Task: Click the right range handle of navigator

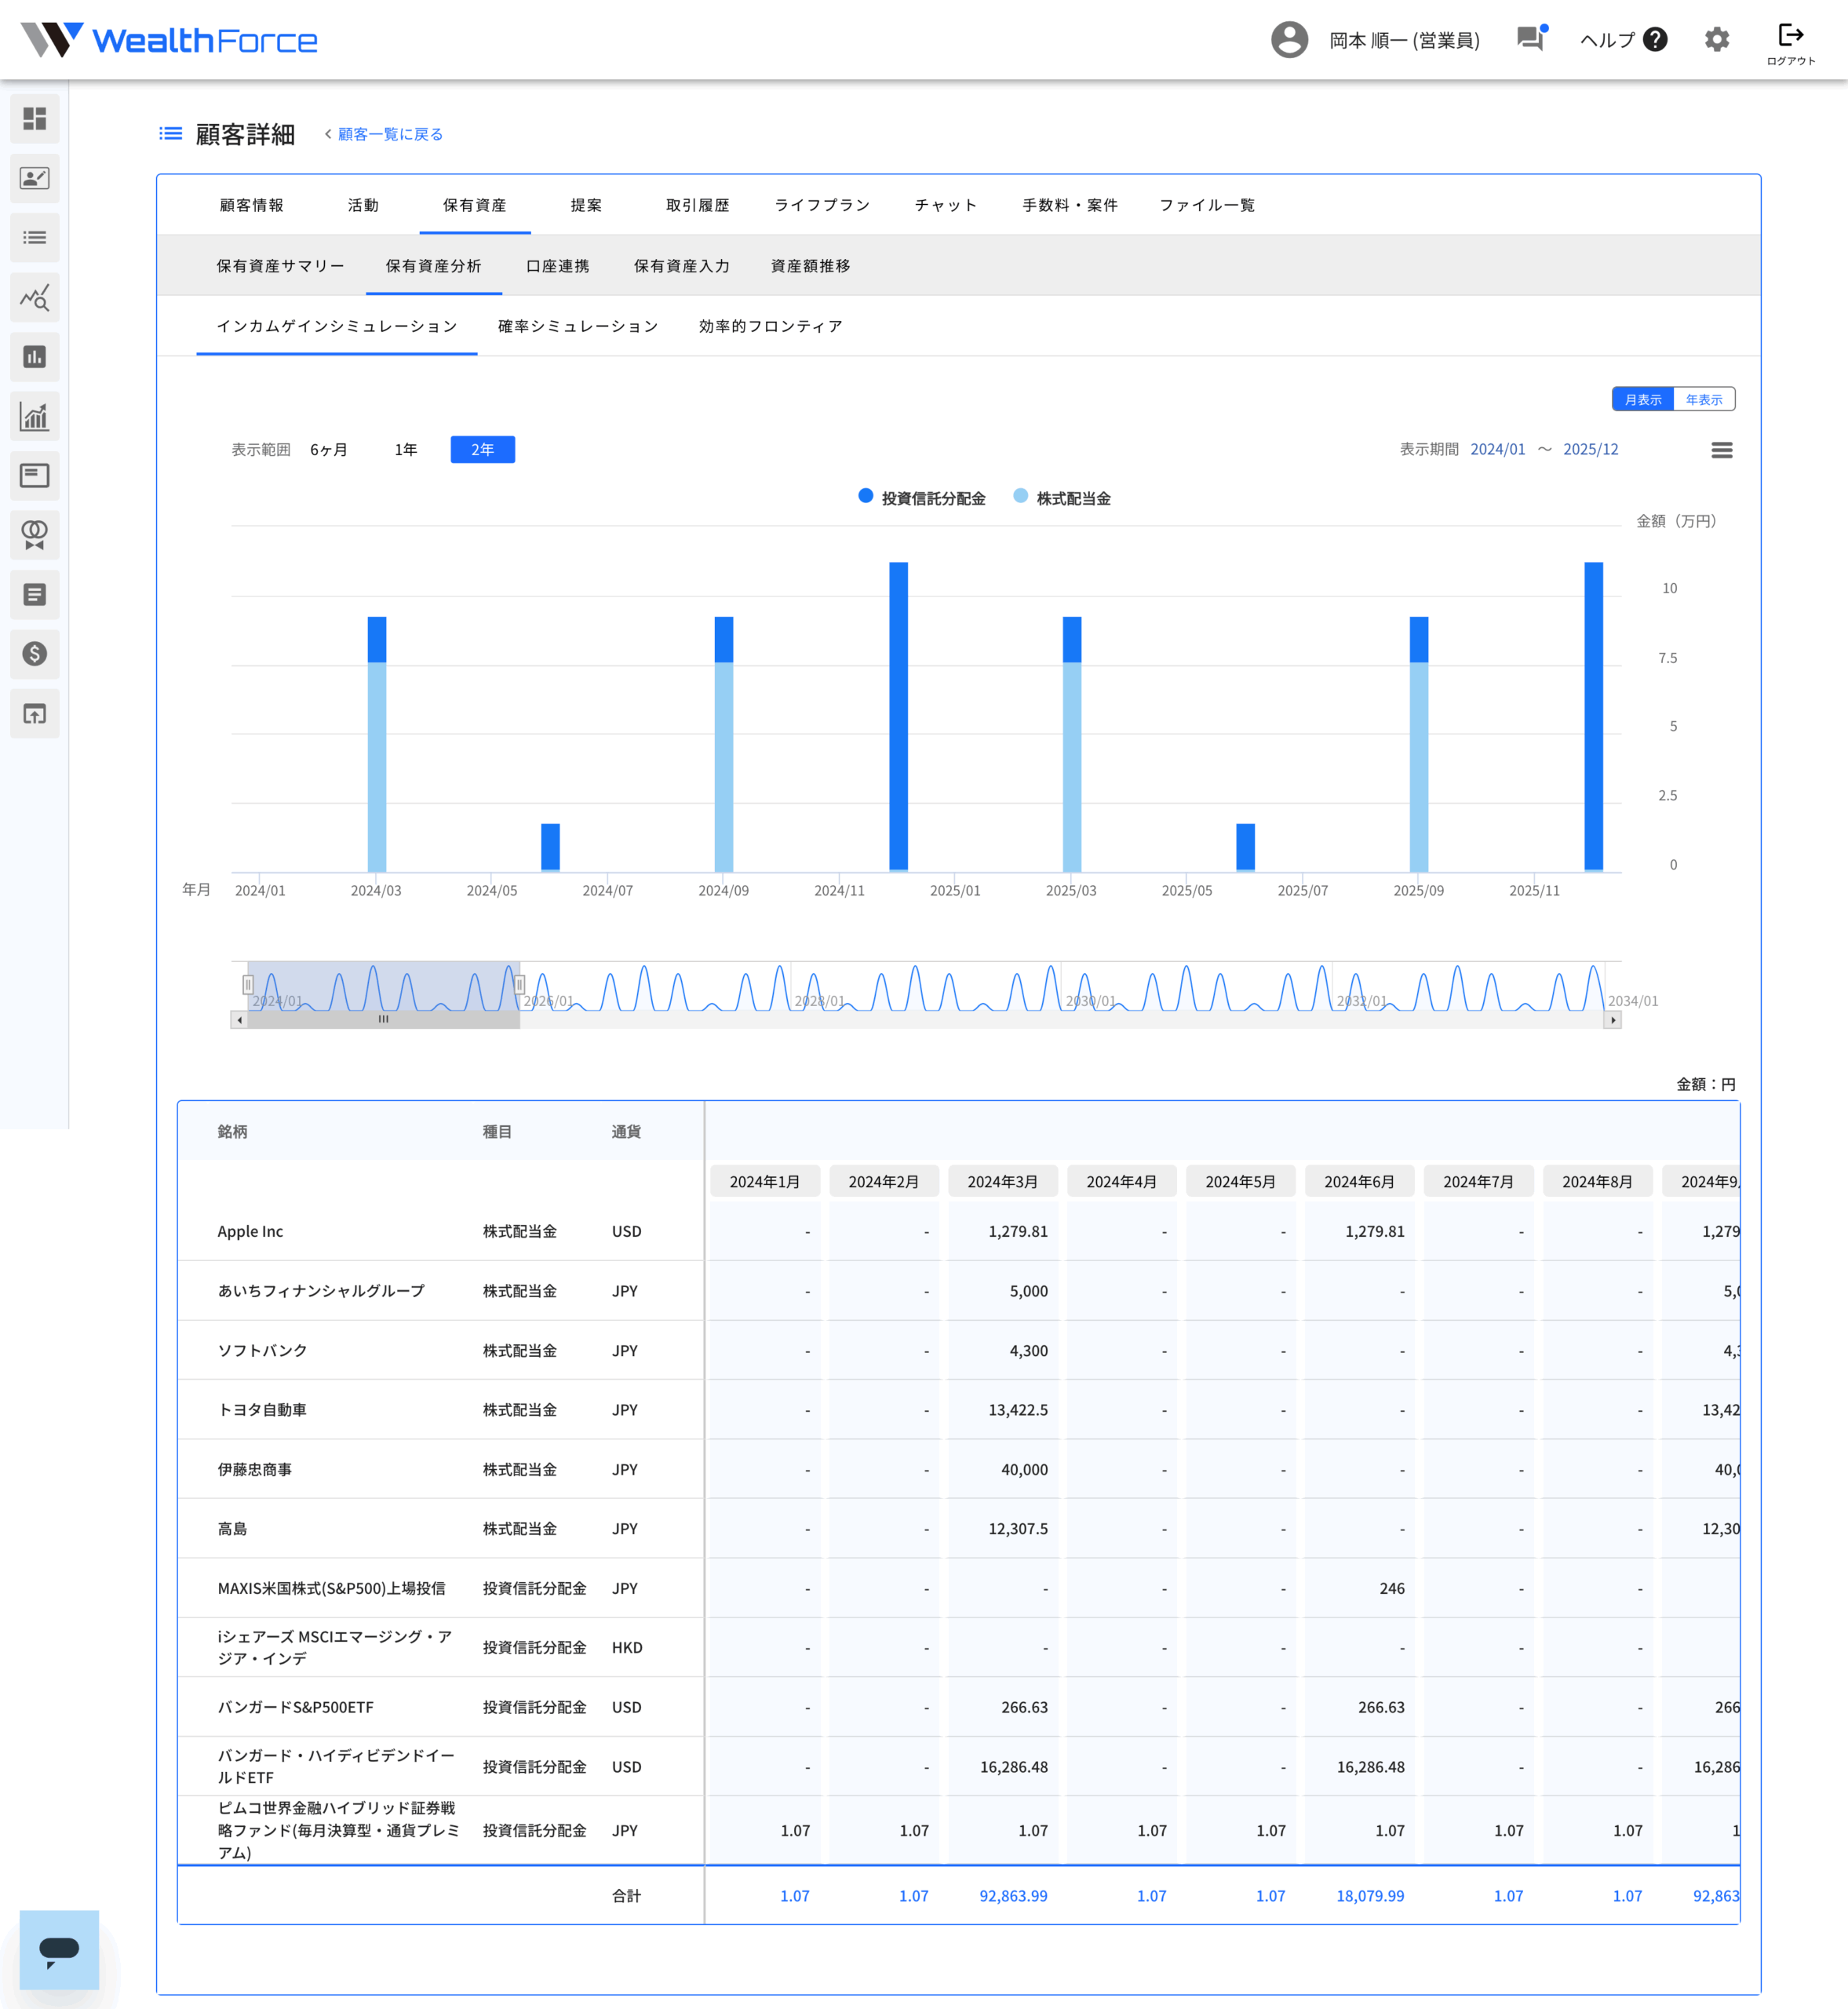Action: tap(519, 985)
